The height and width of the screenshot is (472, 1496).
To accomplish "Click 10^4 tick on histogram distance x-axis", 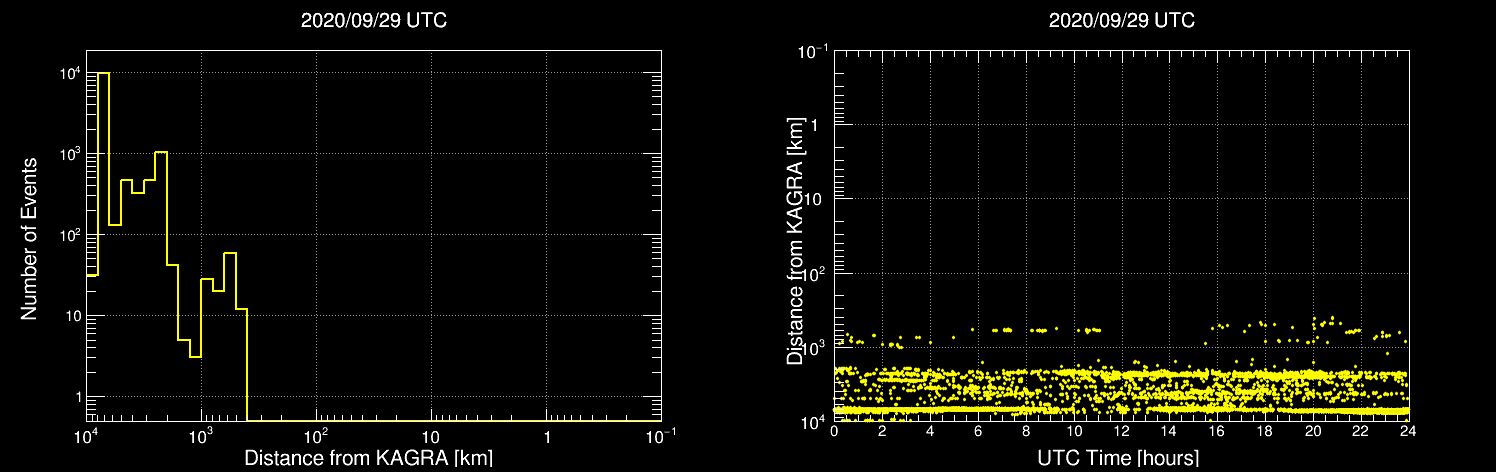I will click(86, 436).
